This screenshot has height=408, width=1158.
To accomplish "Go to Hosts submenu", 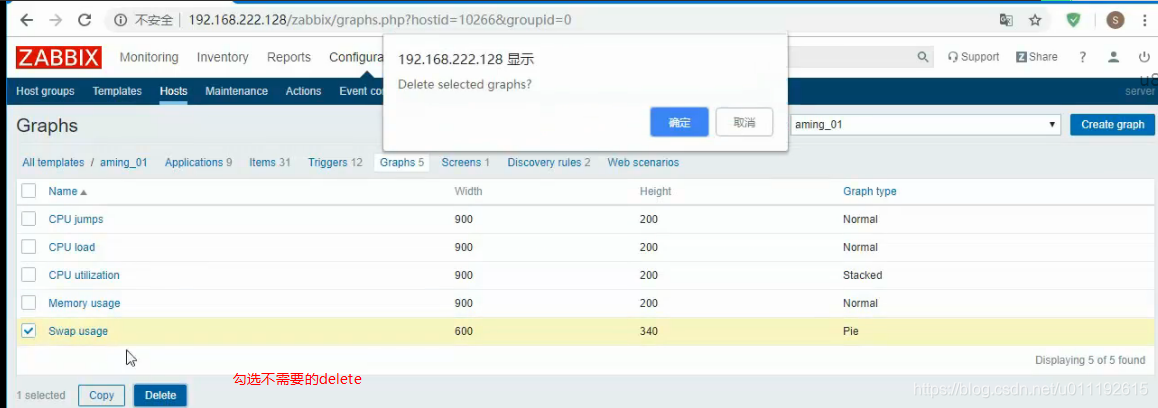I will click(174, 91).
